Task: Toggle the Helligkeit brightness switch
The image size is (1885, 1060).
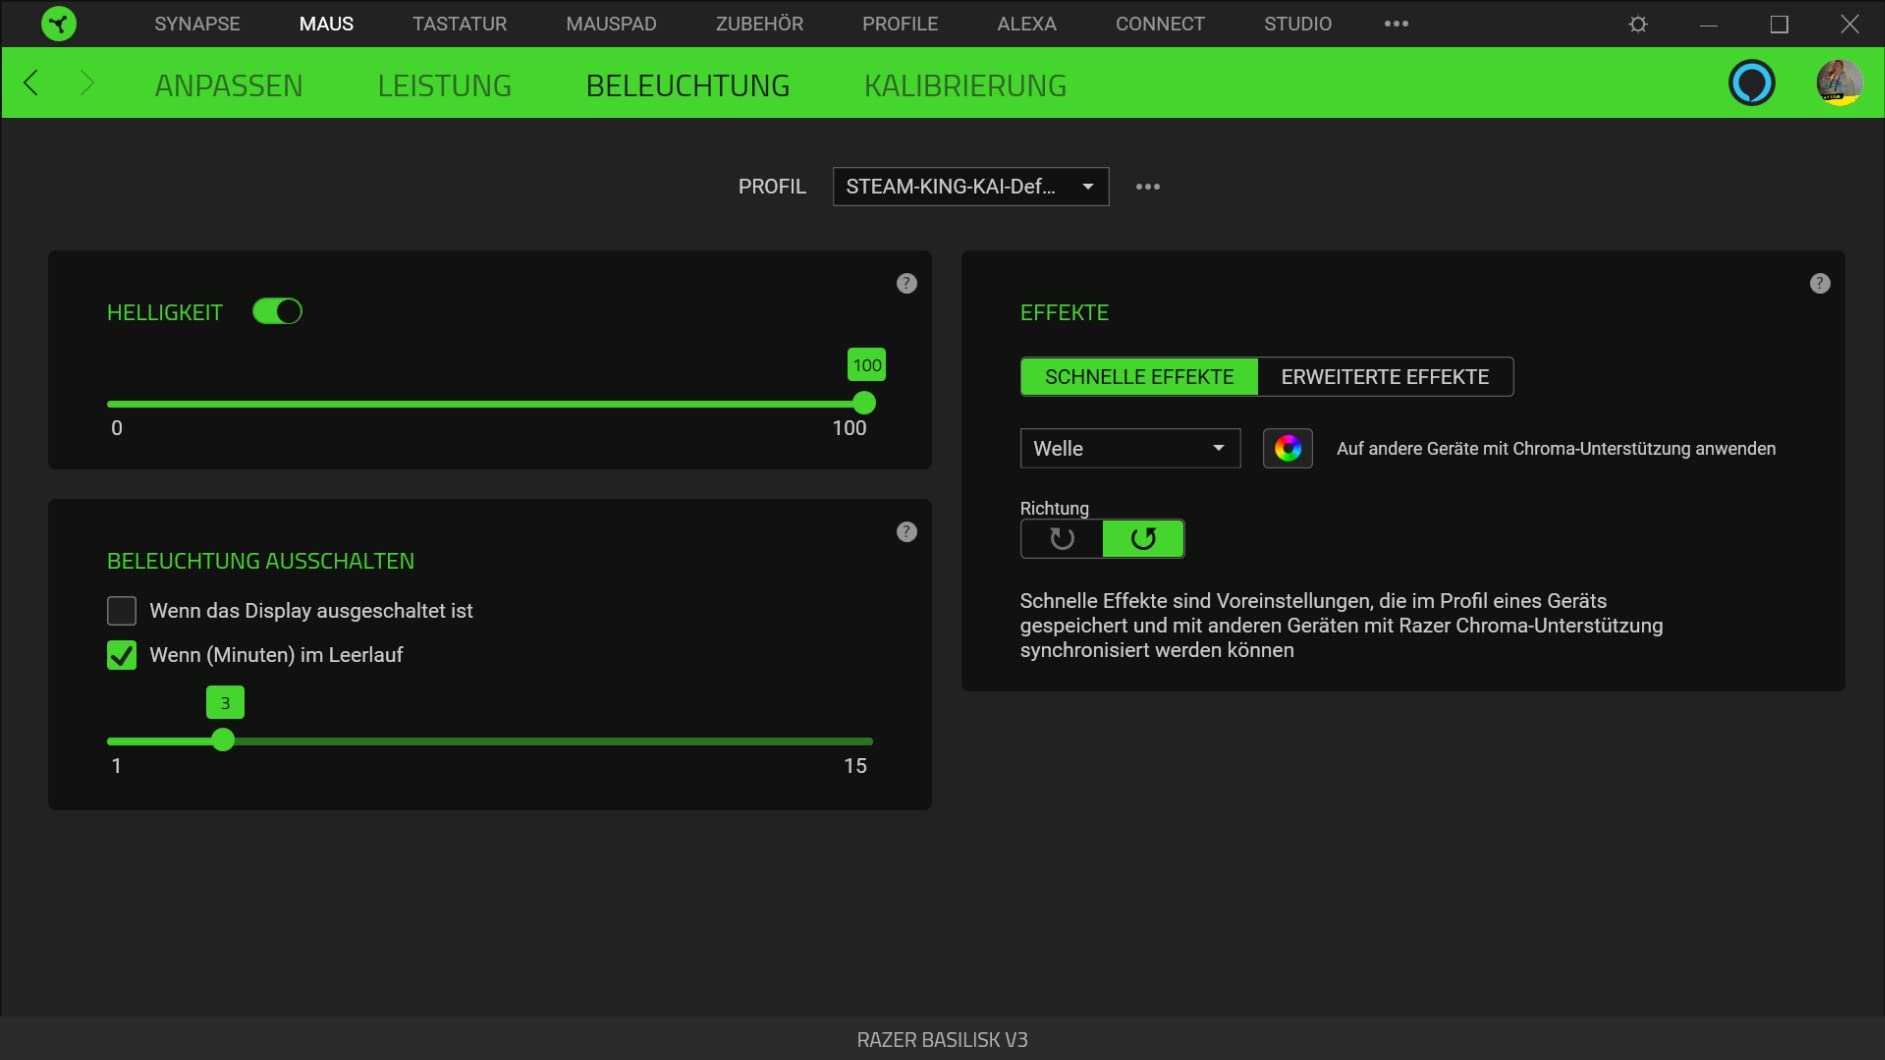Action: (x=277, y=312)
